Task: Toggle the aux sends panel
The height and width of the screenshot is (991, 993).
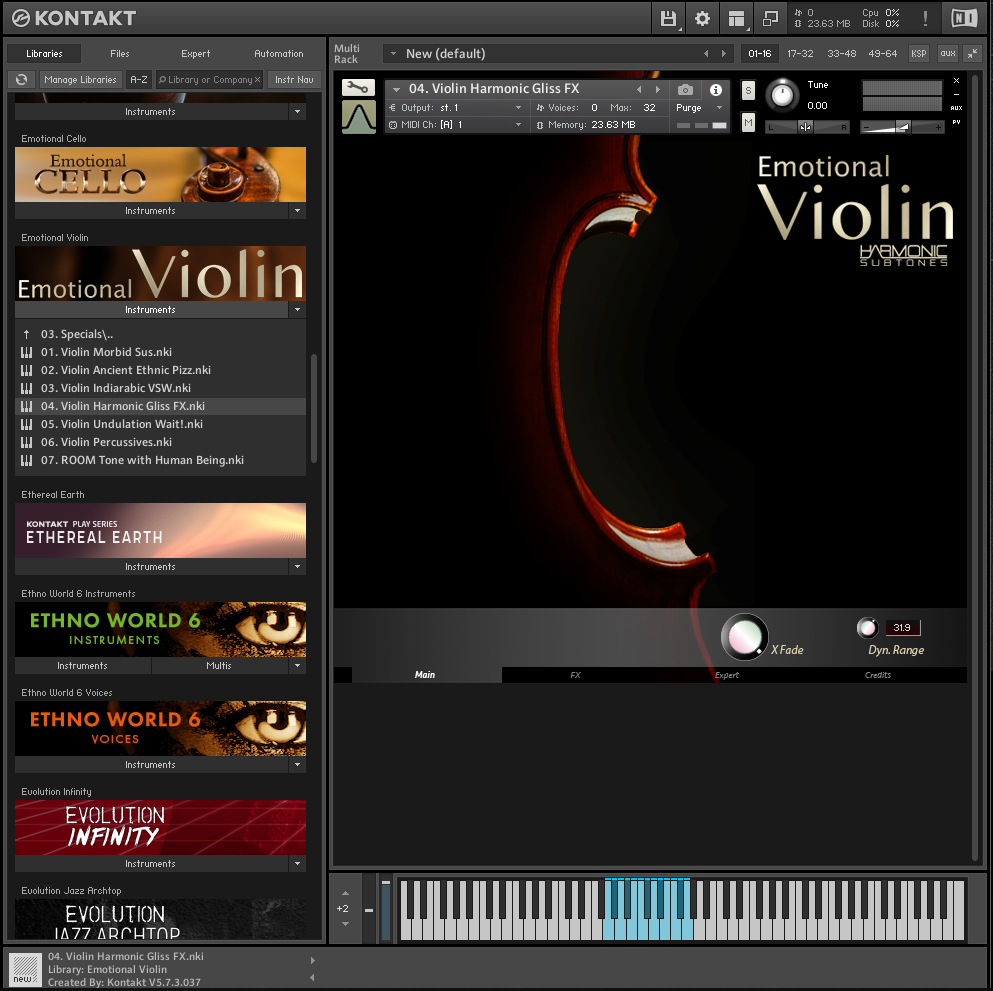Action: coord(947,54)
